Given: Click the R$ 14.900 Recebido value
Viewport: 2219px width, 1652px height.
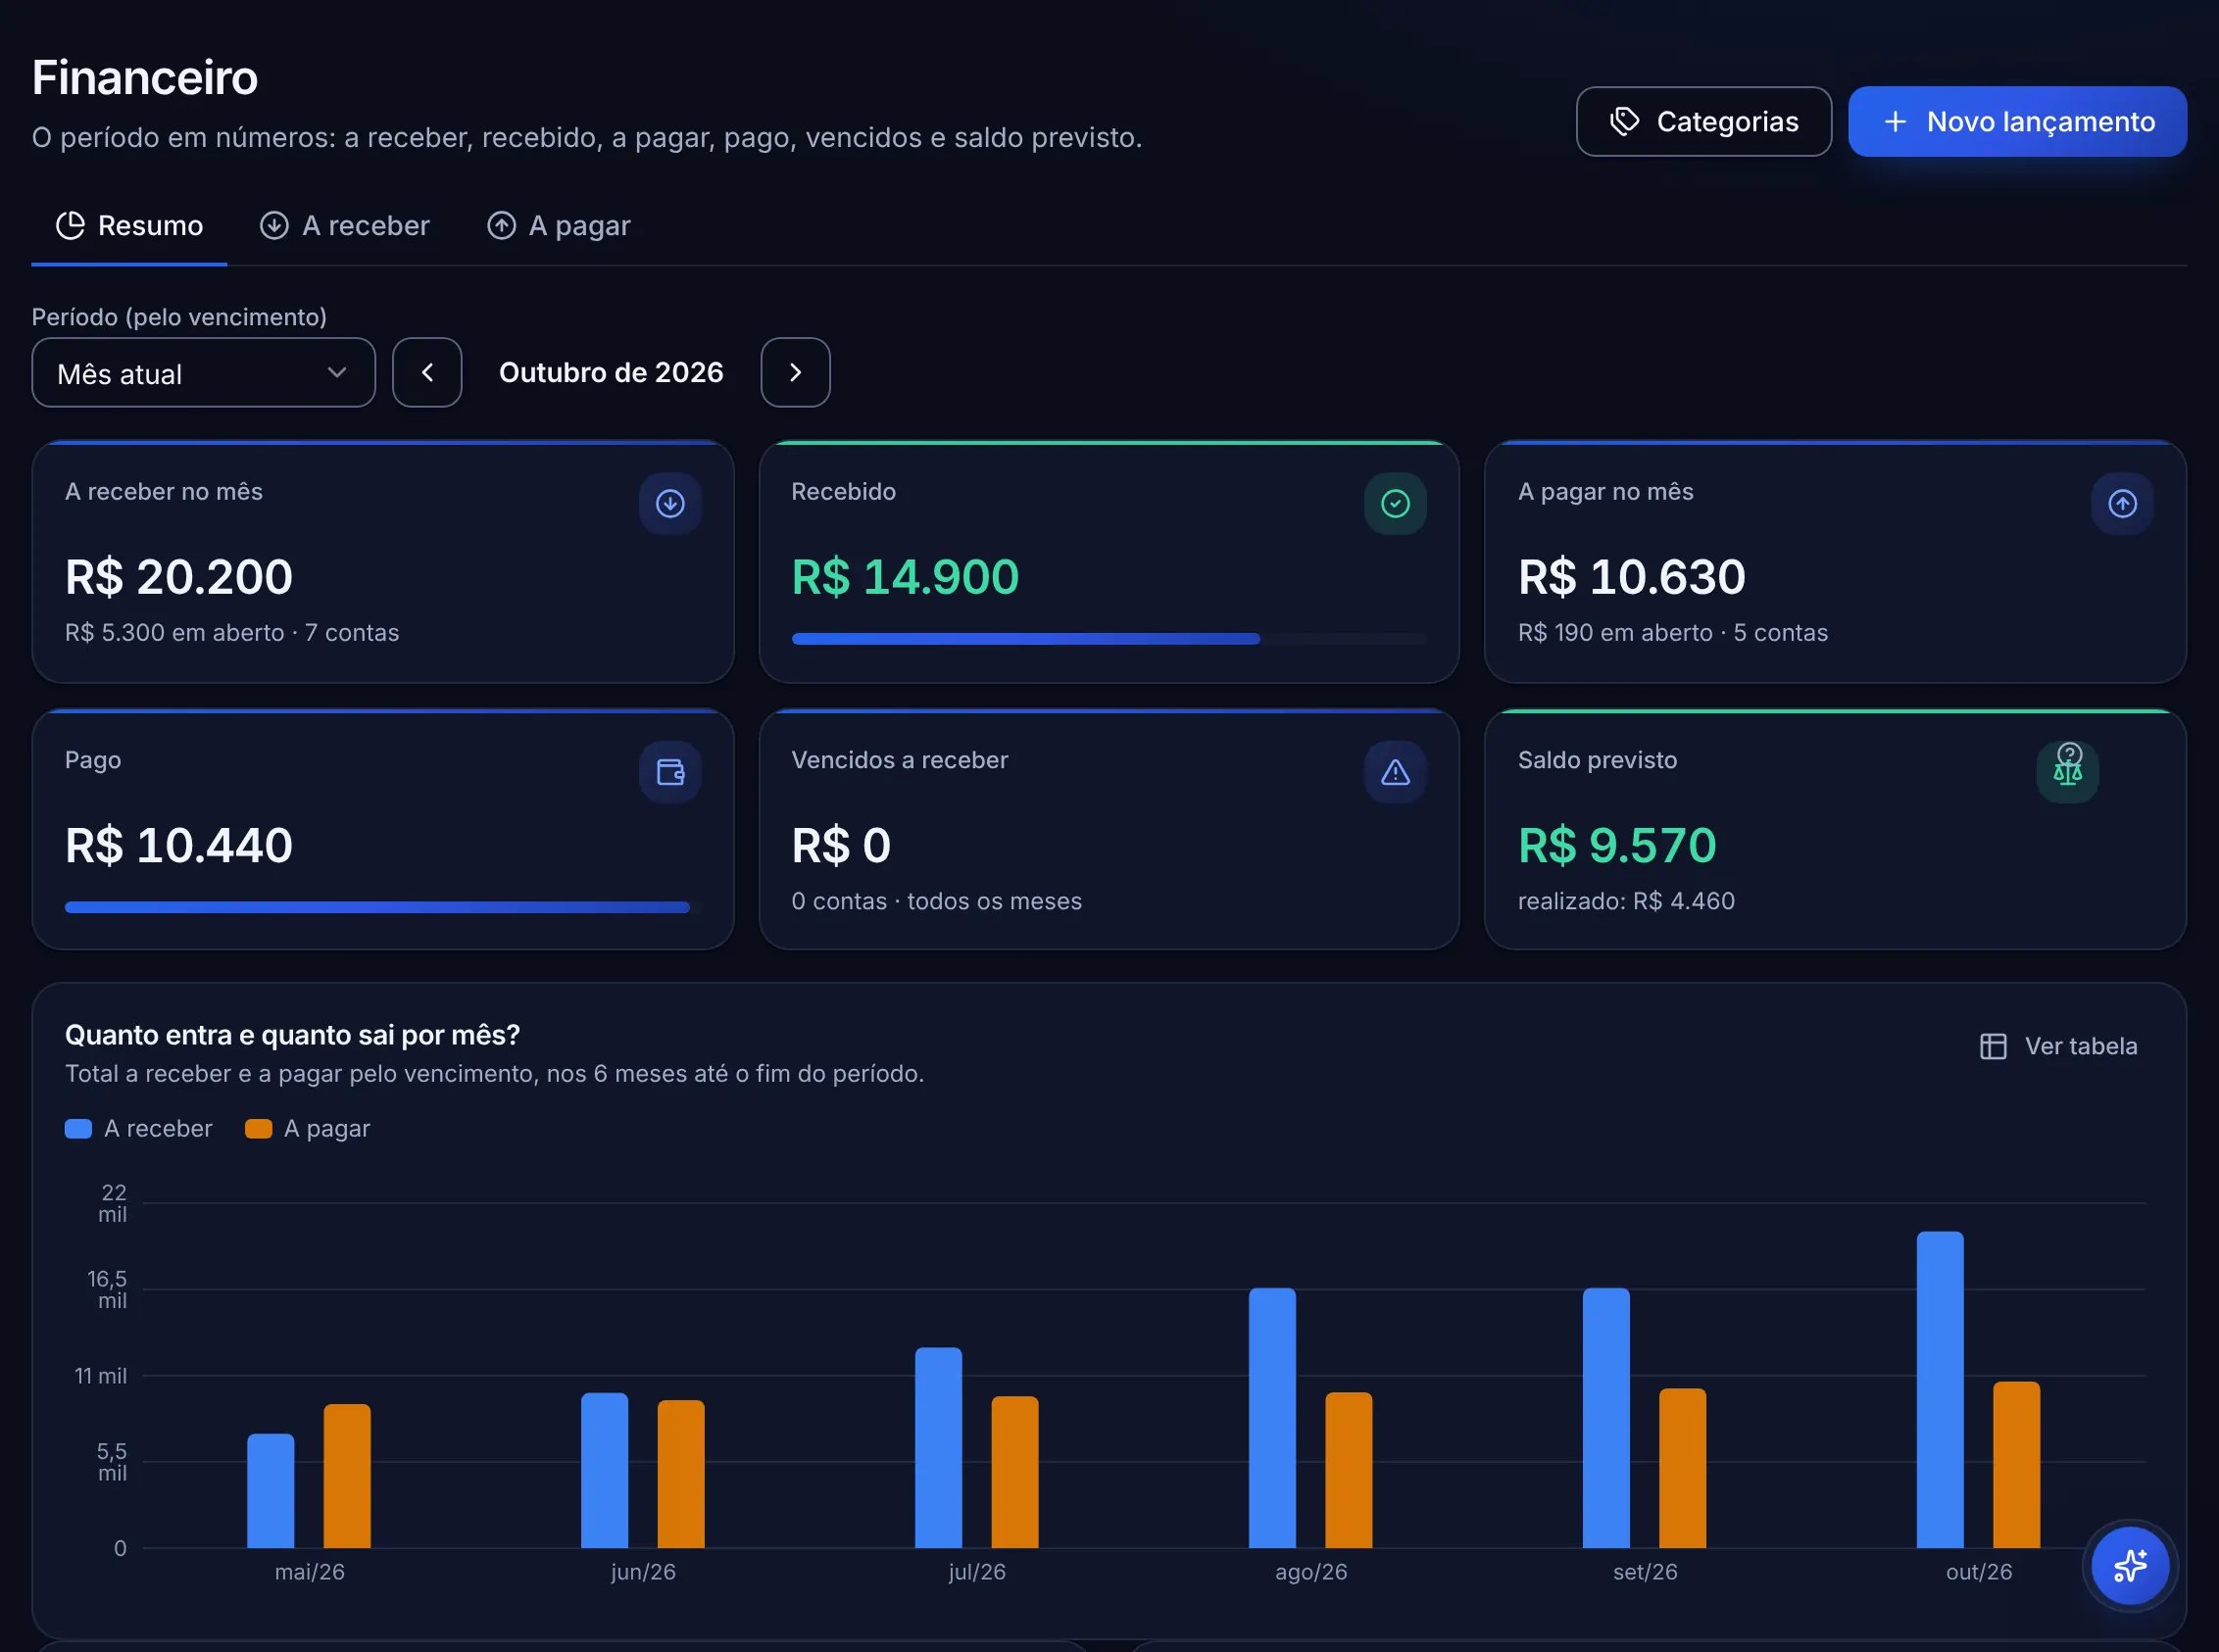Looking at the screenshot, I should tap(905, 577).
